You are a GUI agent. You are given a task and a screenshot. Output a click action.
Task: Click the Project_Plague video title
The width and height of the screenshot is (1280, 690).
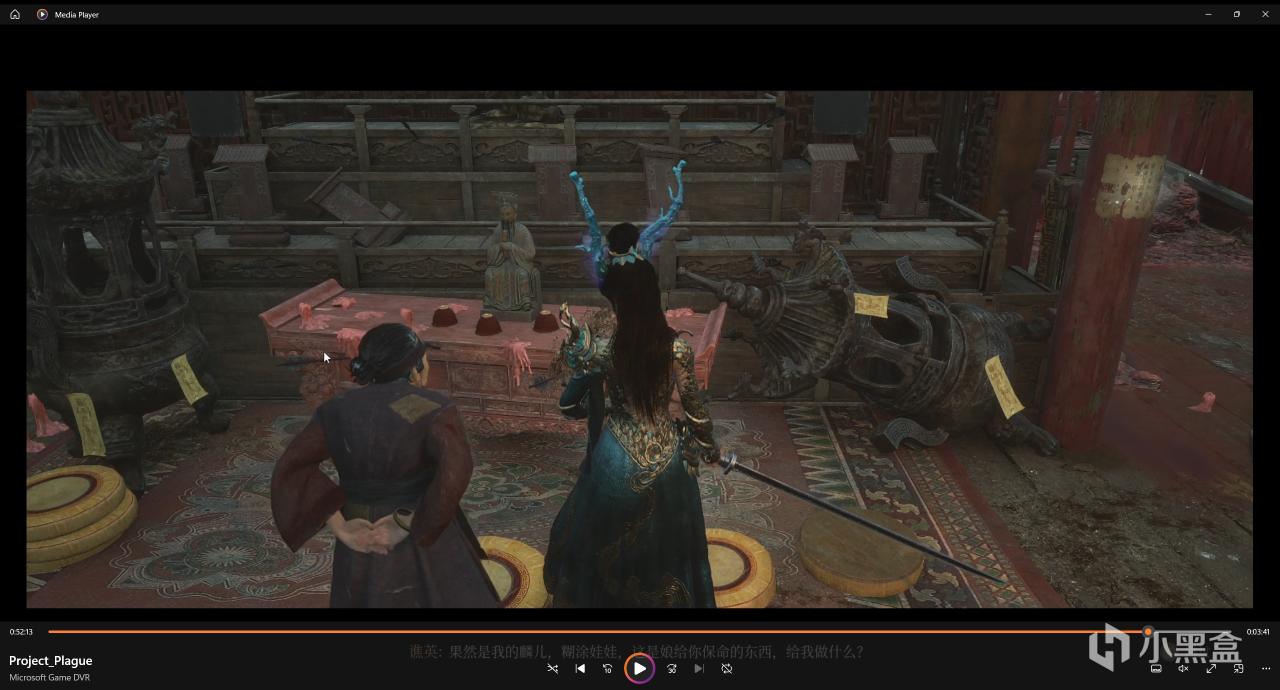click(51, 661)
